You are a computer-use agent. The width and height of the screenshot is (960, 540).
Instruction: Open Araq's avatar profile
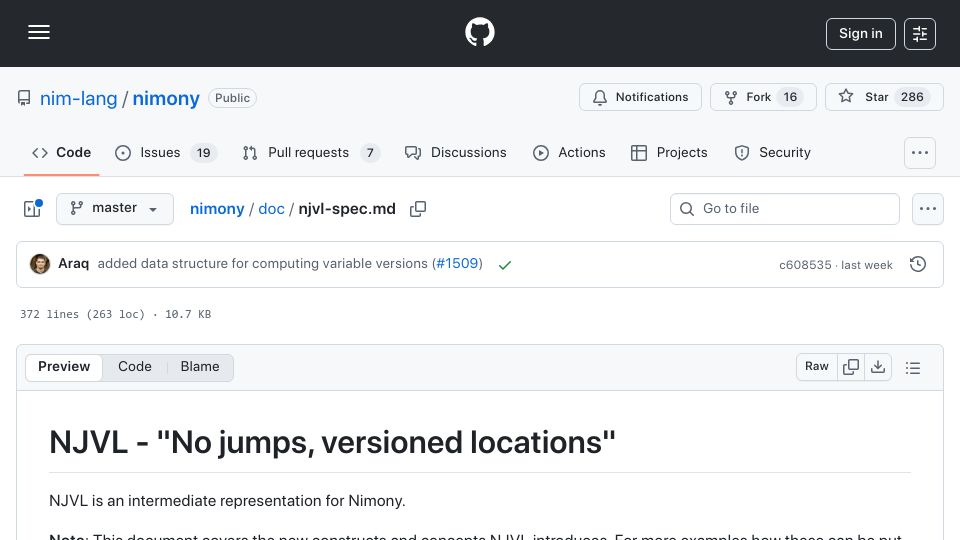[x=40, y=264]
